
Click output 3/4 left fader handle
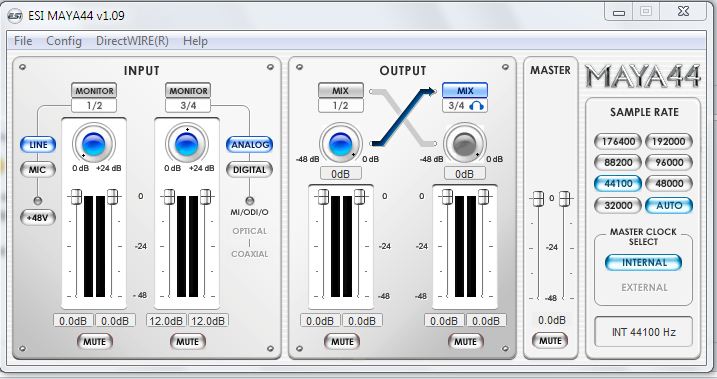coord(447,197)
